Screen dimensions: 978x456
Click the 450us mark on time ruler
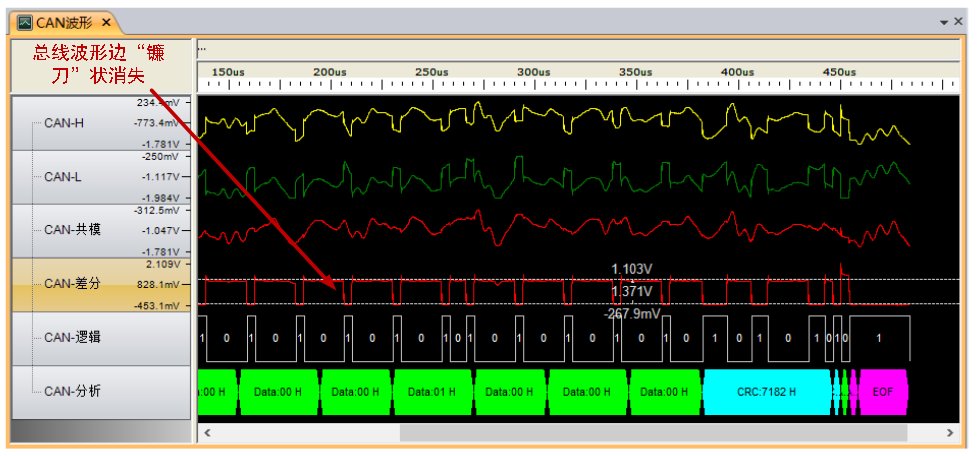(839, 73)
